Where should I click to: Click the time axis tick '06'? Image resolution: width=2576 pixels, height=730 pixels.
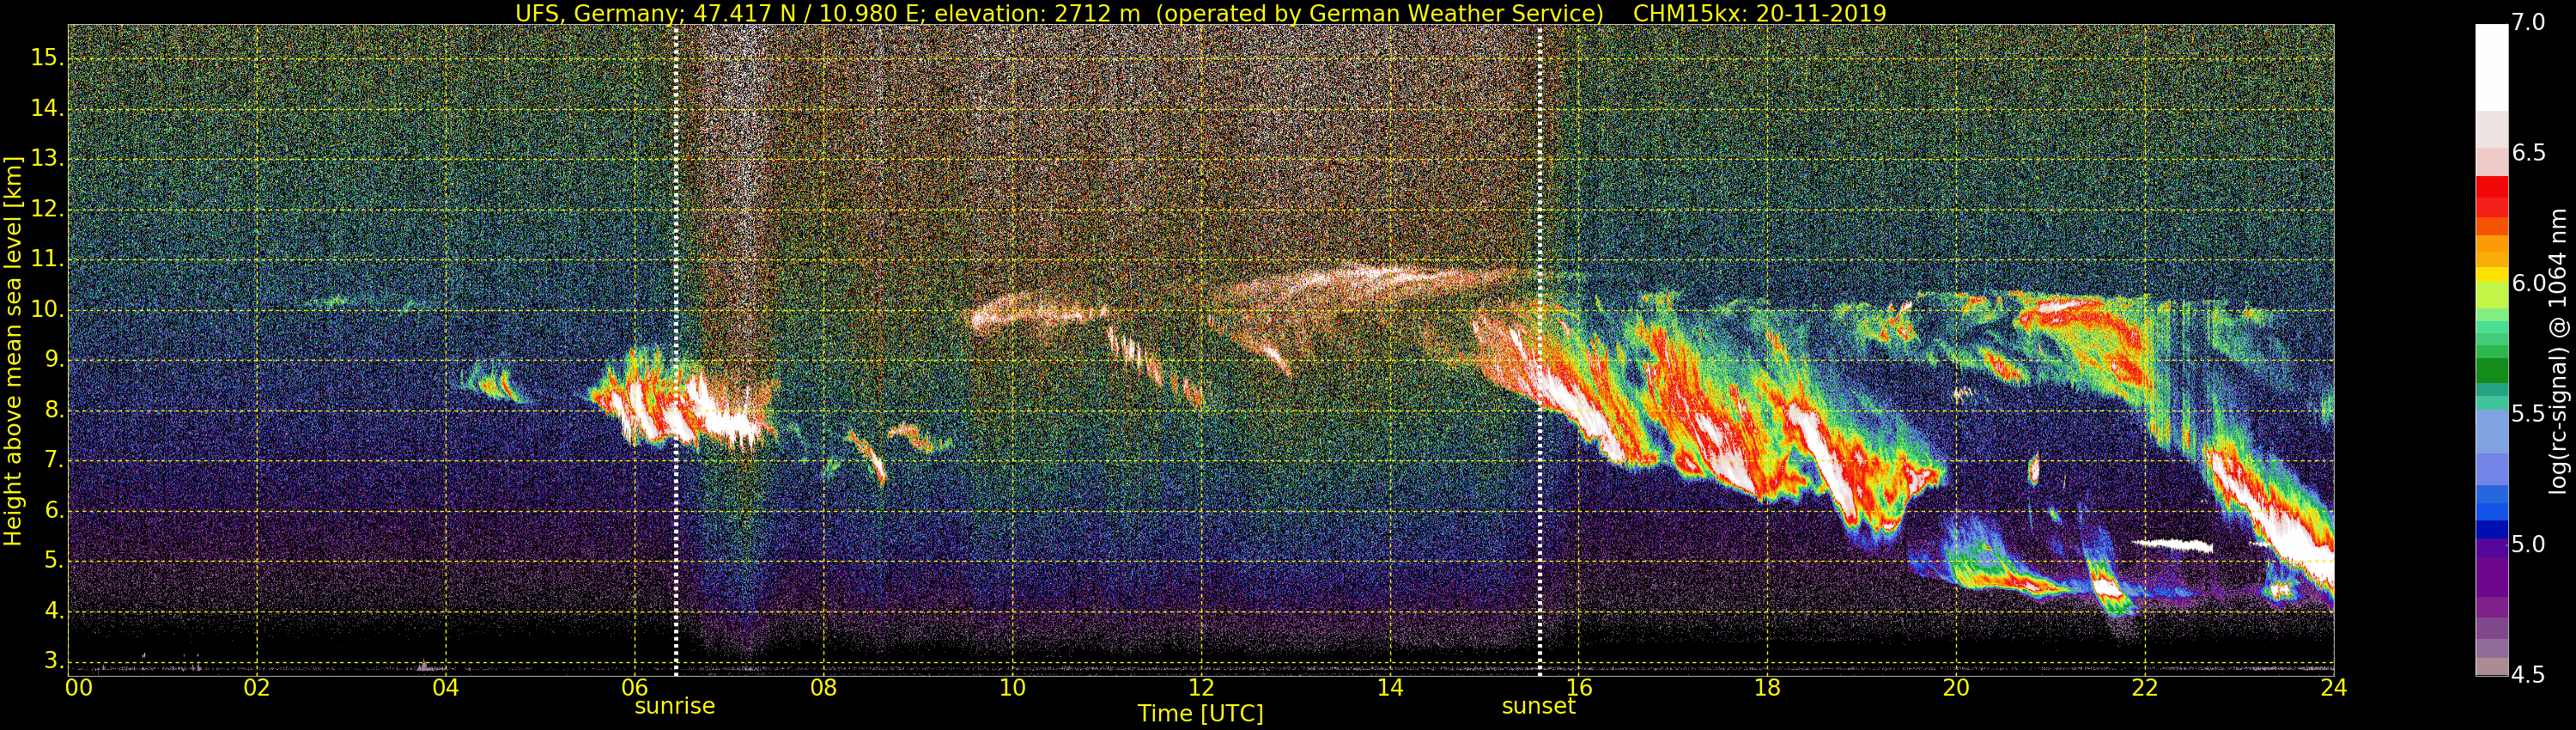635,688
